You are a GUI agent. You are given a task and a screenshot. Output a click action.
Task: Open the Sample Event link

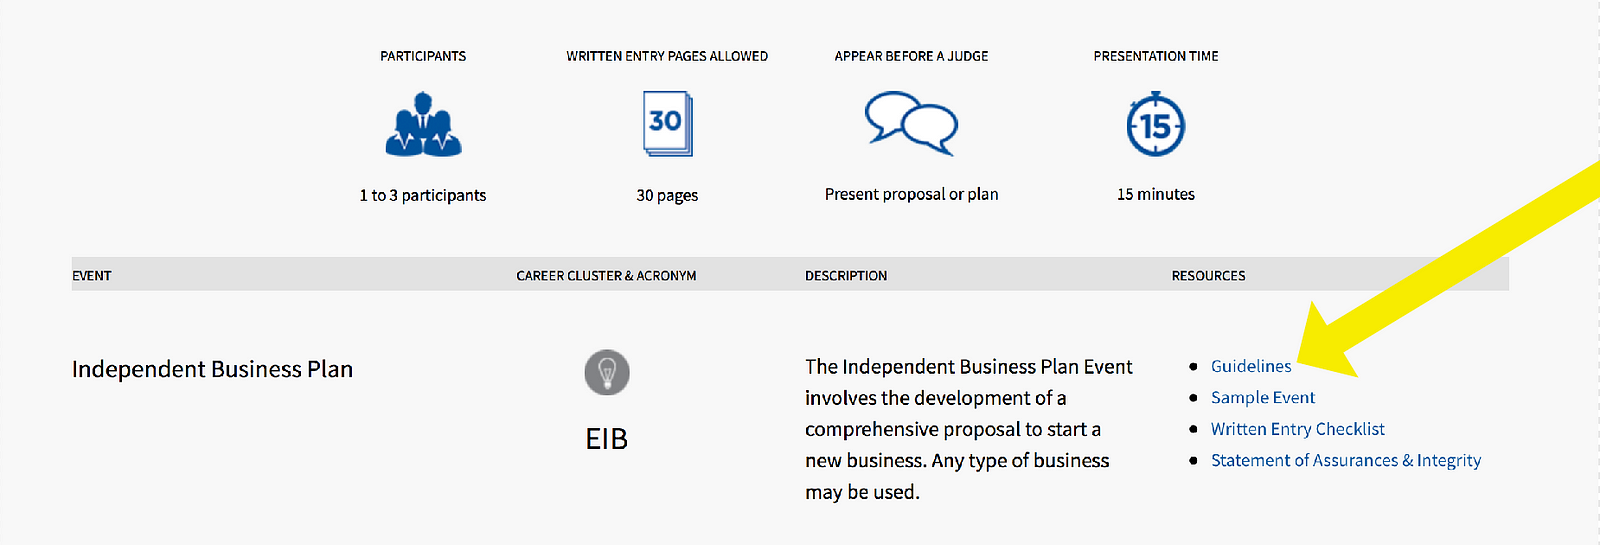[x=1263, y=397]
